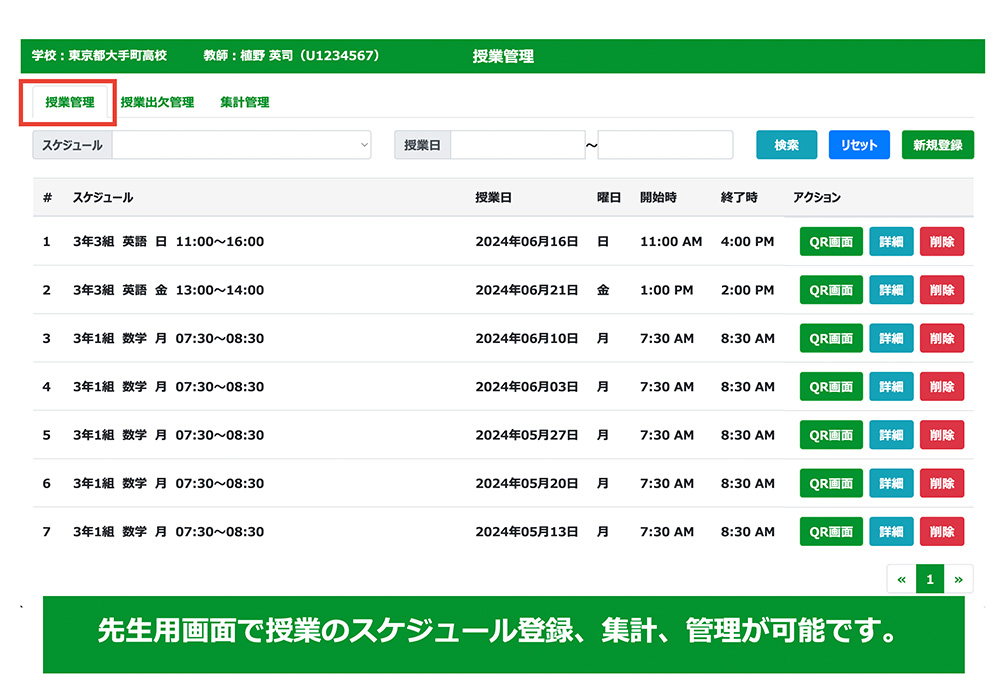1000x693 pixels.
Task: Open QR画面 for the 2024年06月03日 class
Action: [830, 387]
